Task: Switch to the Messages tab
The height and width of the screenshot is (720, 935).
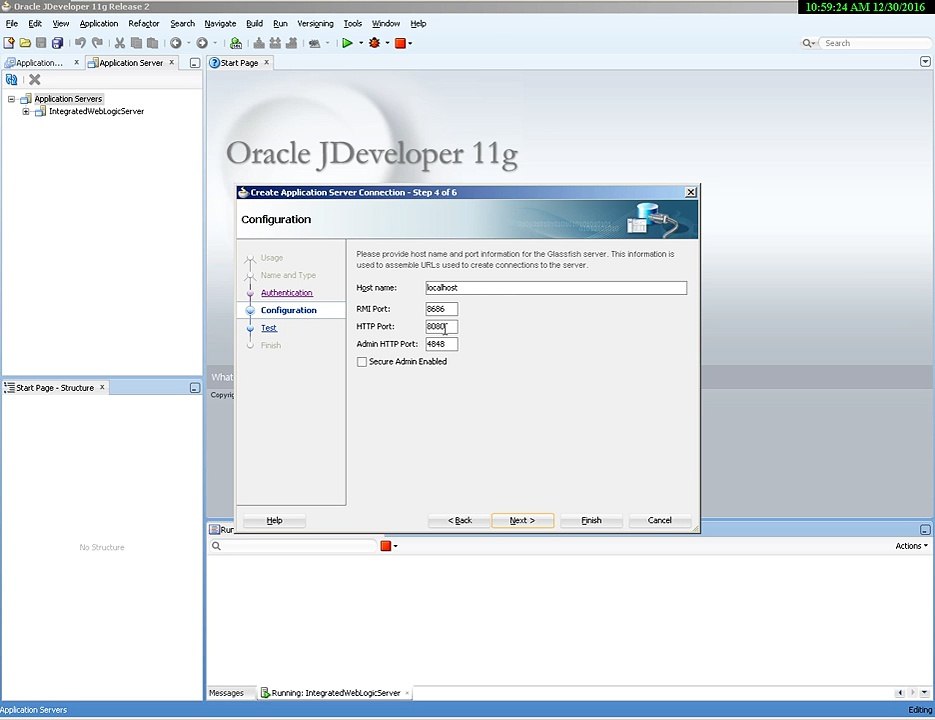Action: tap(226, 693)
